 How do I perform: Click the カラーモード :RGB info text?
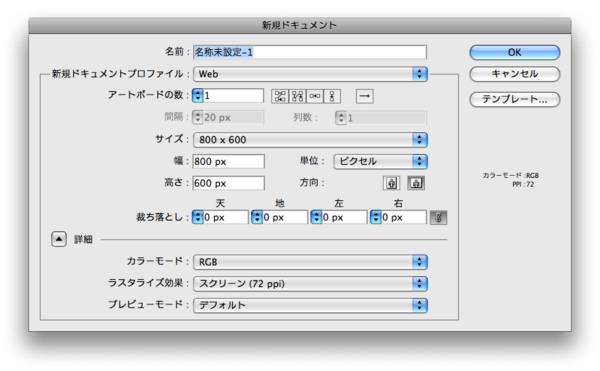click(510, 176)
